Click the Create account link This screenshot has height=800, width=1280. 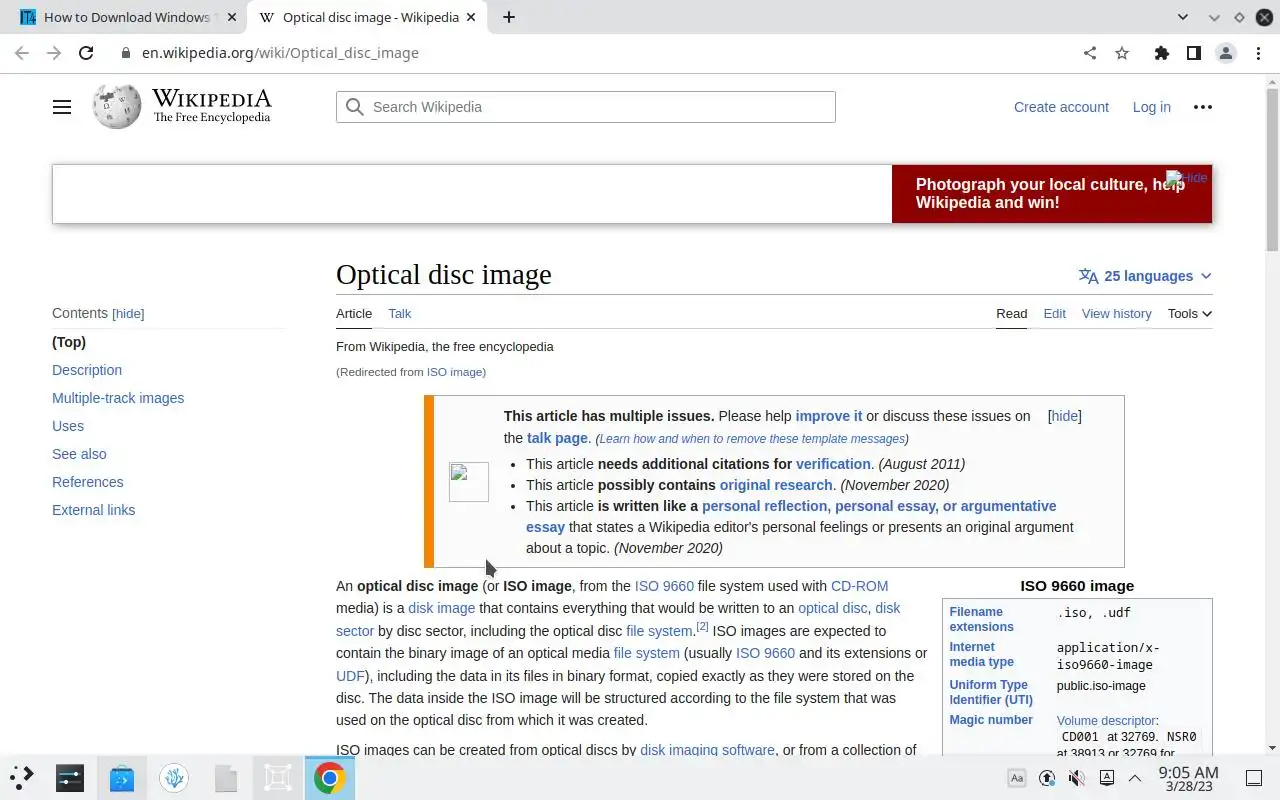tap(1061, 107)
